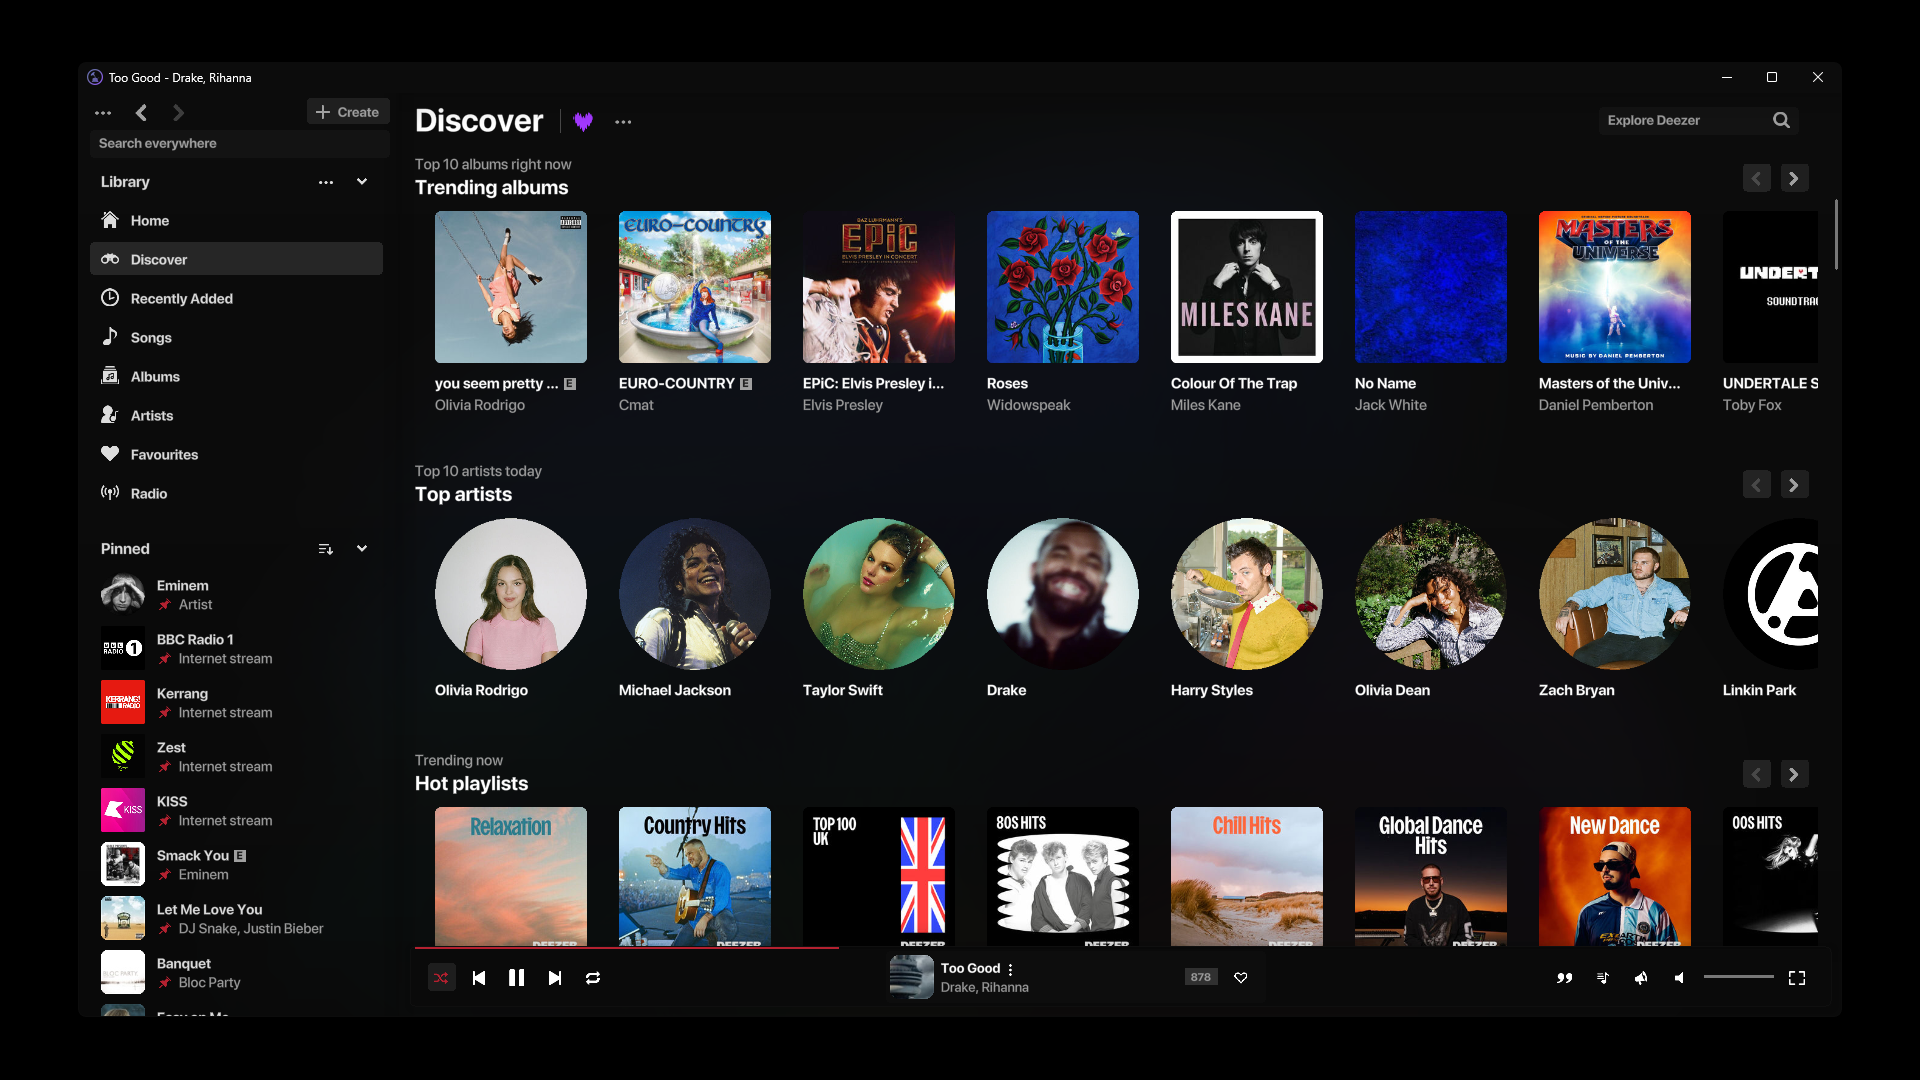Show next Hot playlists page
Viewport: 1920px width, 1080px height.
coord(1794,775)
